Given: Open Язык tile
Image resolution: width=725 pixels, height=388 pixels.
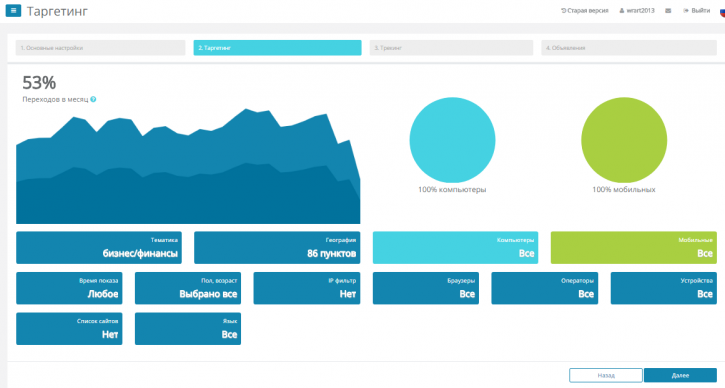Looking at the screenshot, I should click(x=188, y=329).
